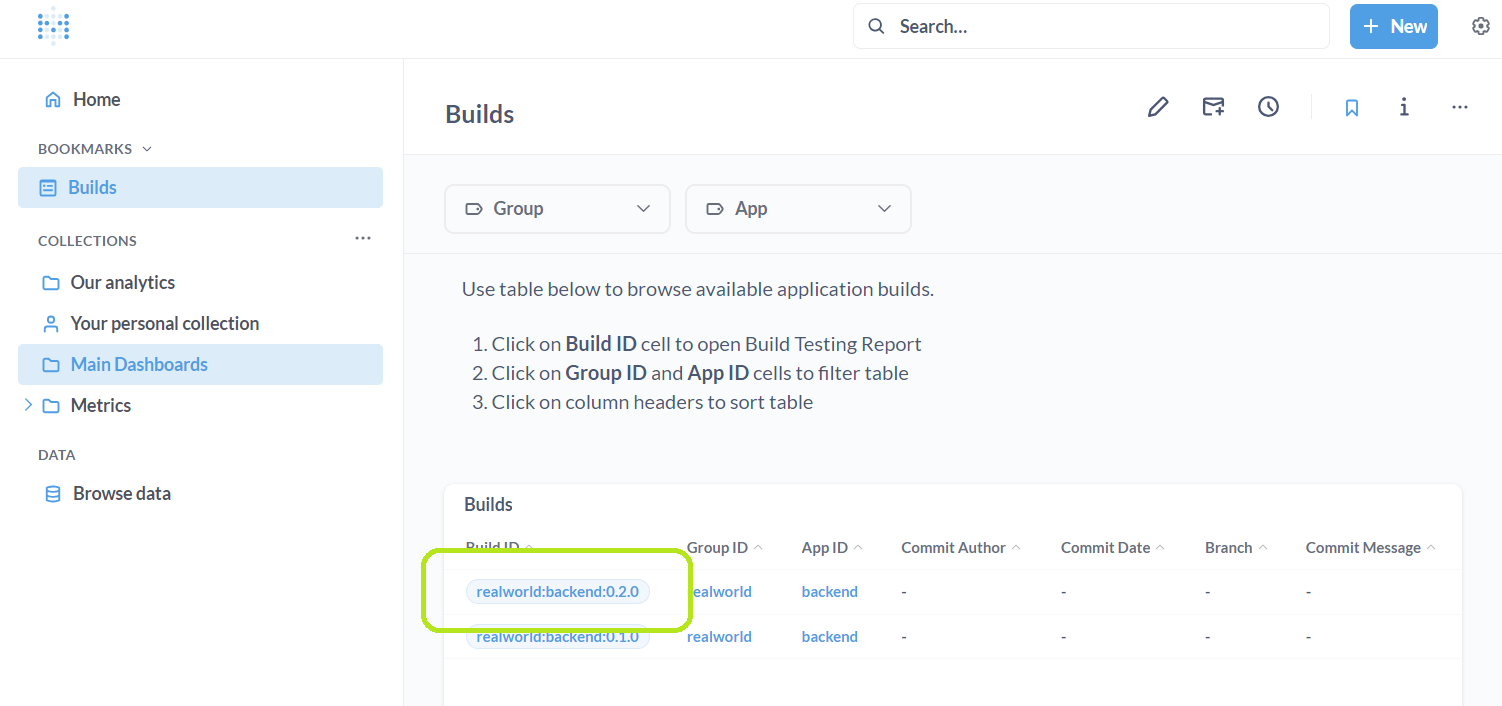
Task: Click the pencil edit dashboard icon
Action: 1157,107
